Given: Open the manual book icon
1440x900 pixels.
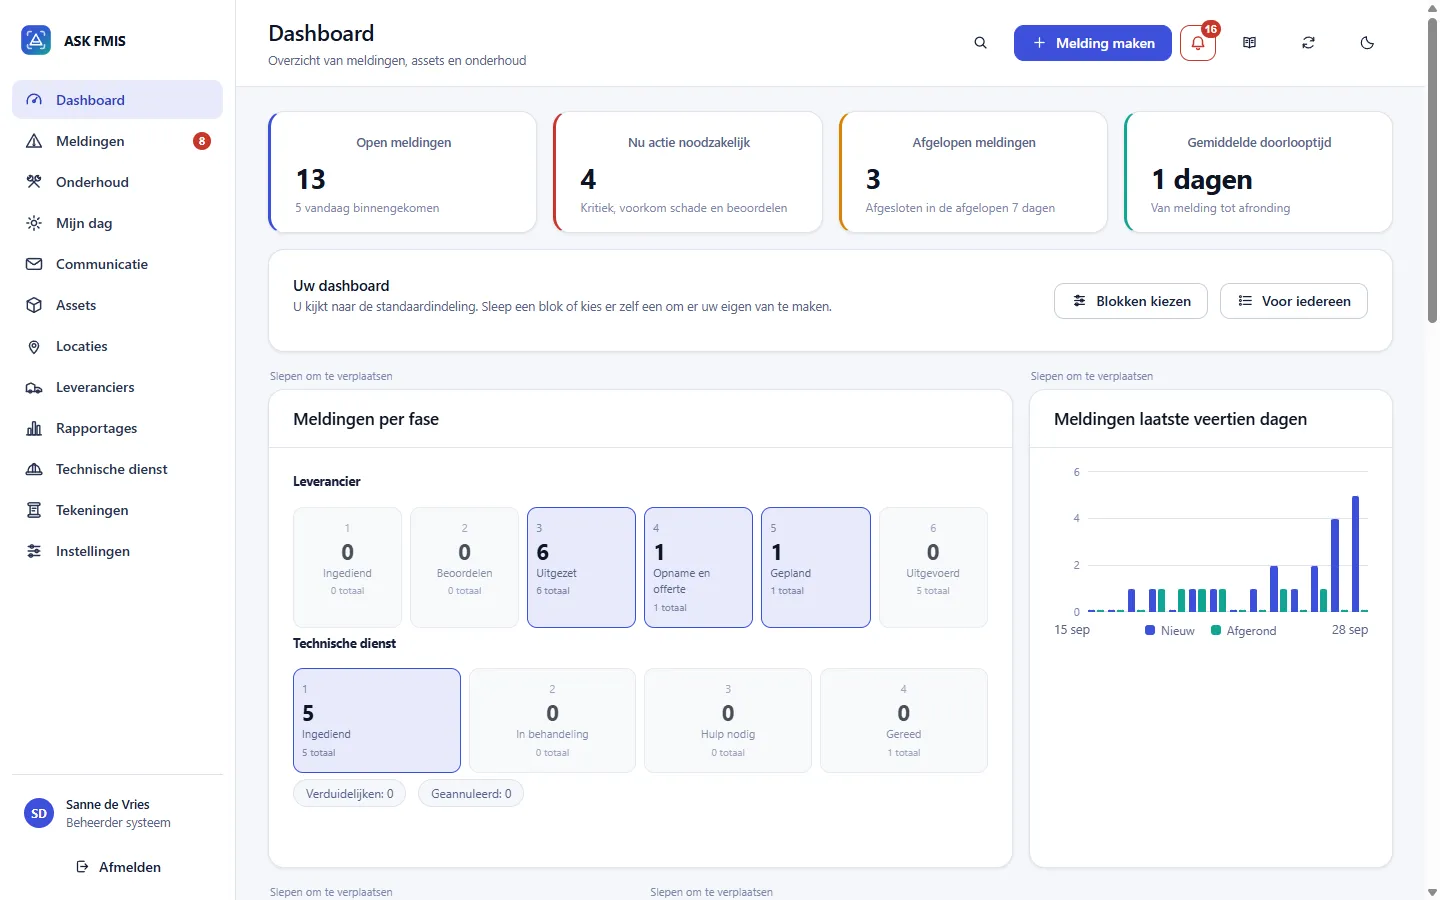Looking at the screenshot, I should 1249,43.
